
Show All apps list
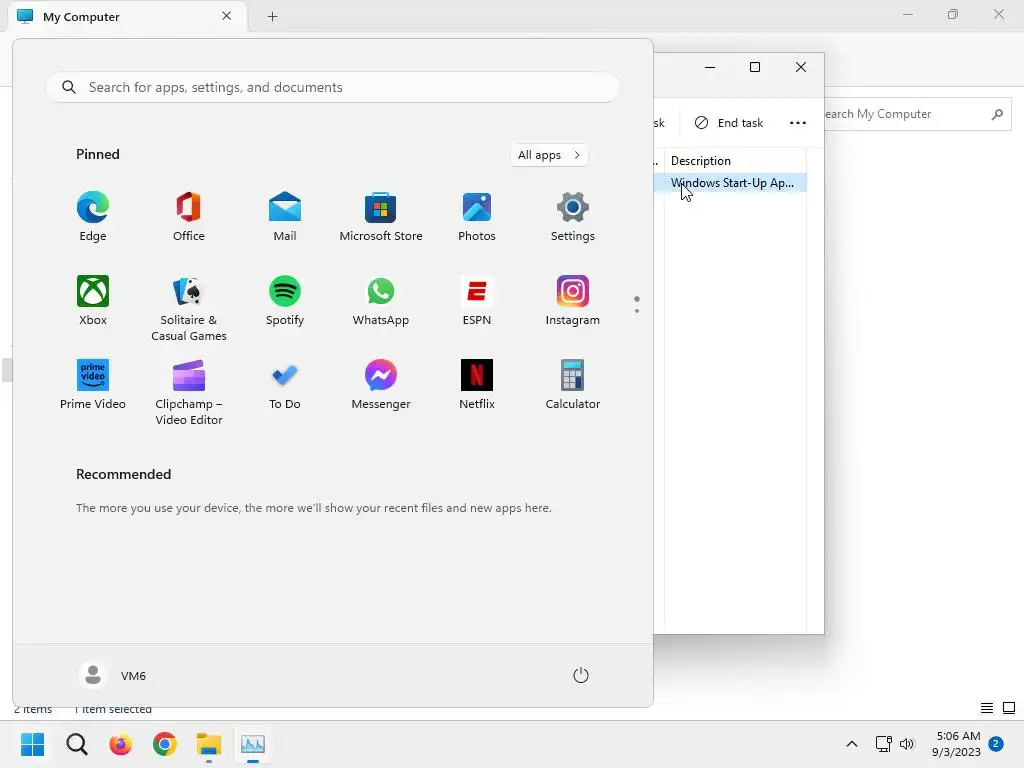pos(549,155)
